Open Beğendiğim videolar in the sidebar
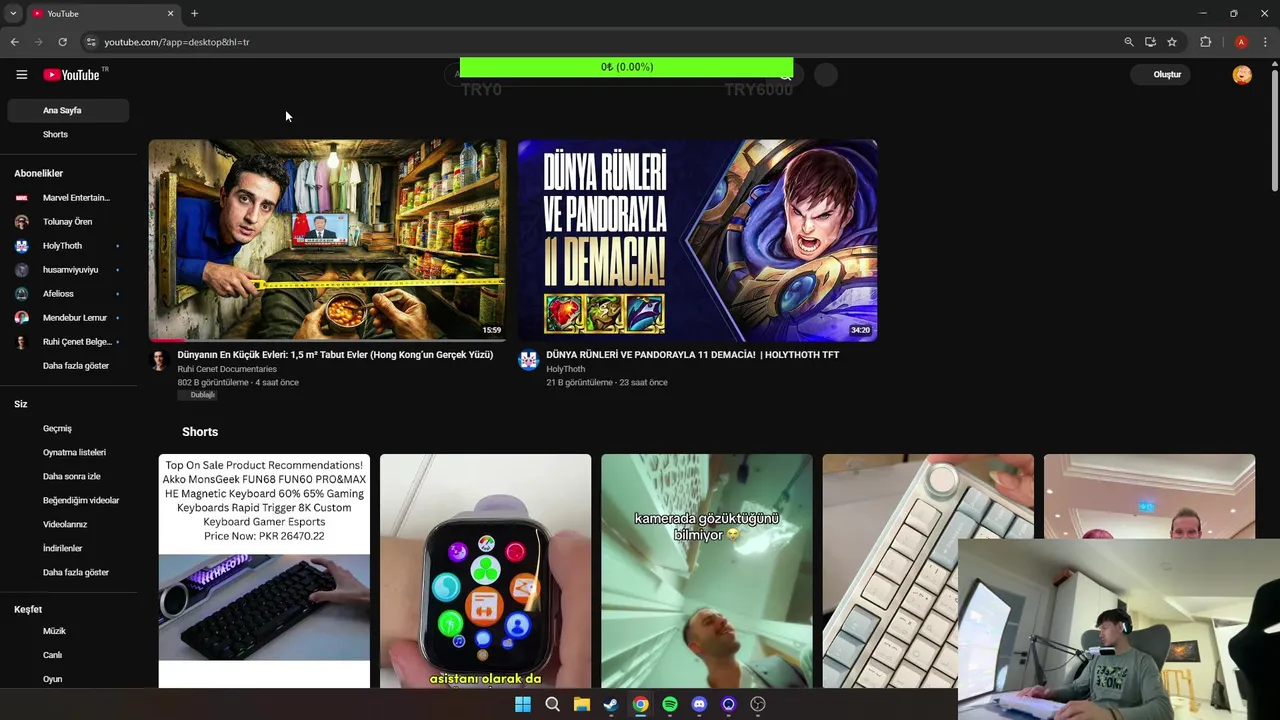Image resolution: width=1280 pixels, height=720 pixels. click(69, 500)
